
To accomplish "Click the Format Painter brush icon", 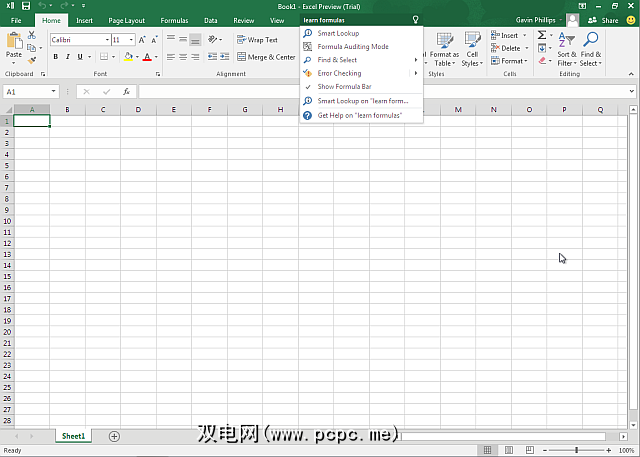I will [31, 60].
